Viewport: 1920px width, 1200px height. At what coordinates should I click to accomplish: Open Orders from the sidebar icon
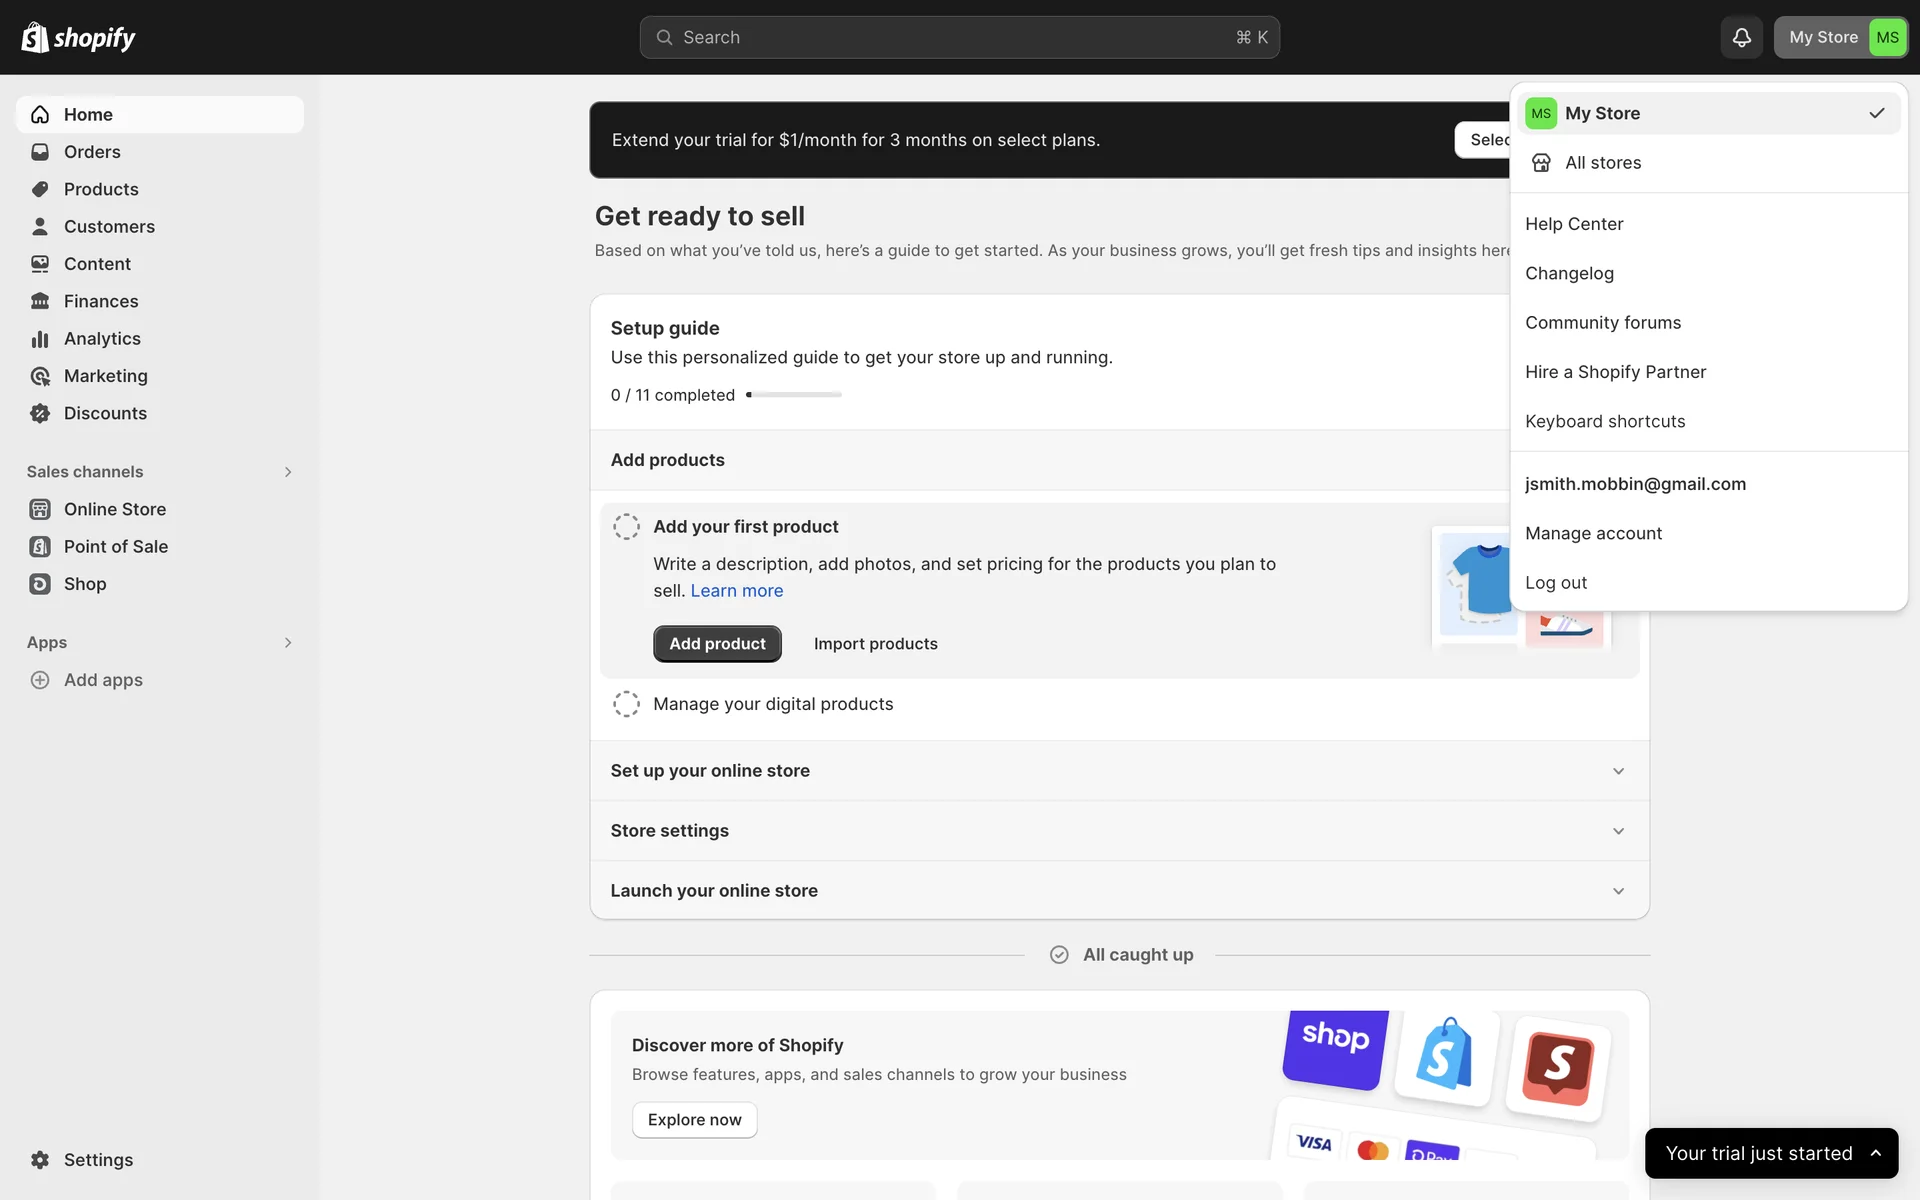coord(40,152)
